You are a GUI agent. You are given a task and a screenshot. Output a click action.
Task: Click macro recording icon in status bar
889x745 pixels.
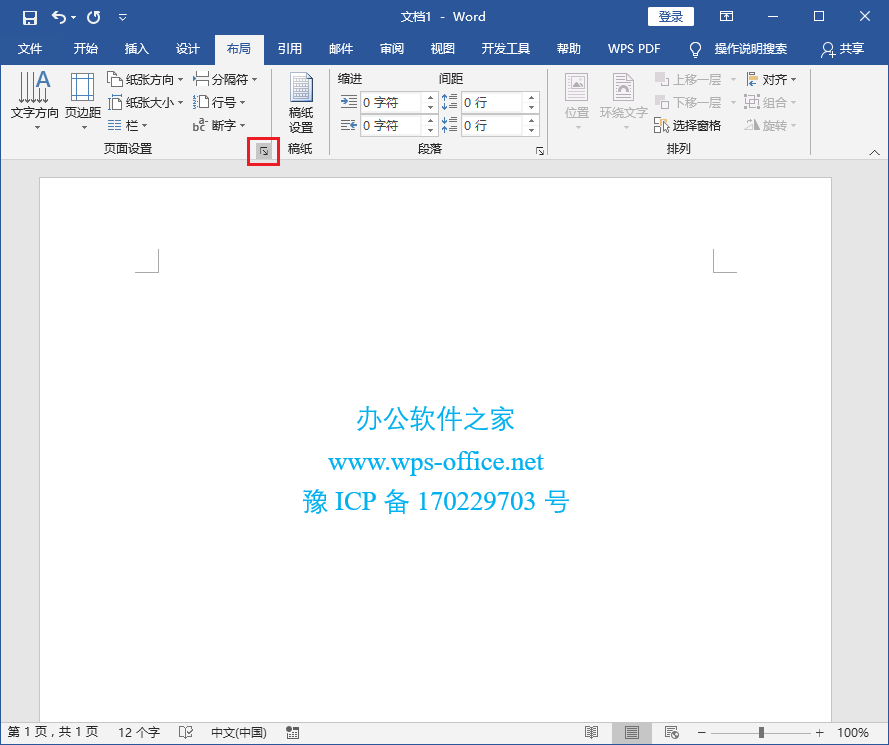click(293, 733)
